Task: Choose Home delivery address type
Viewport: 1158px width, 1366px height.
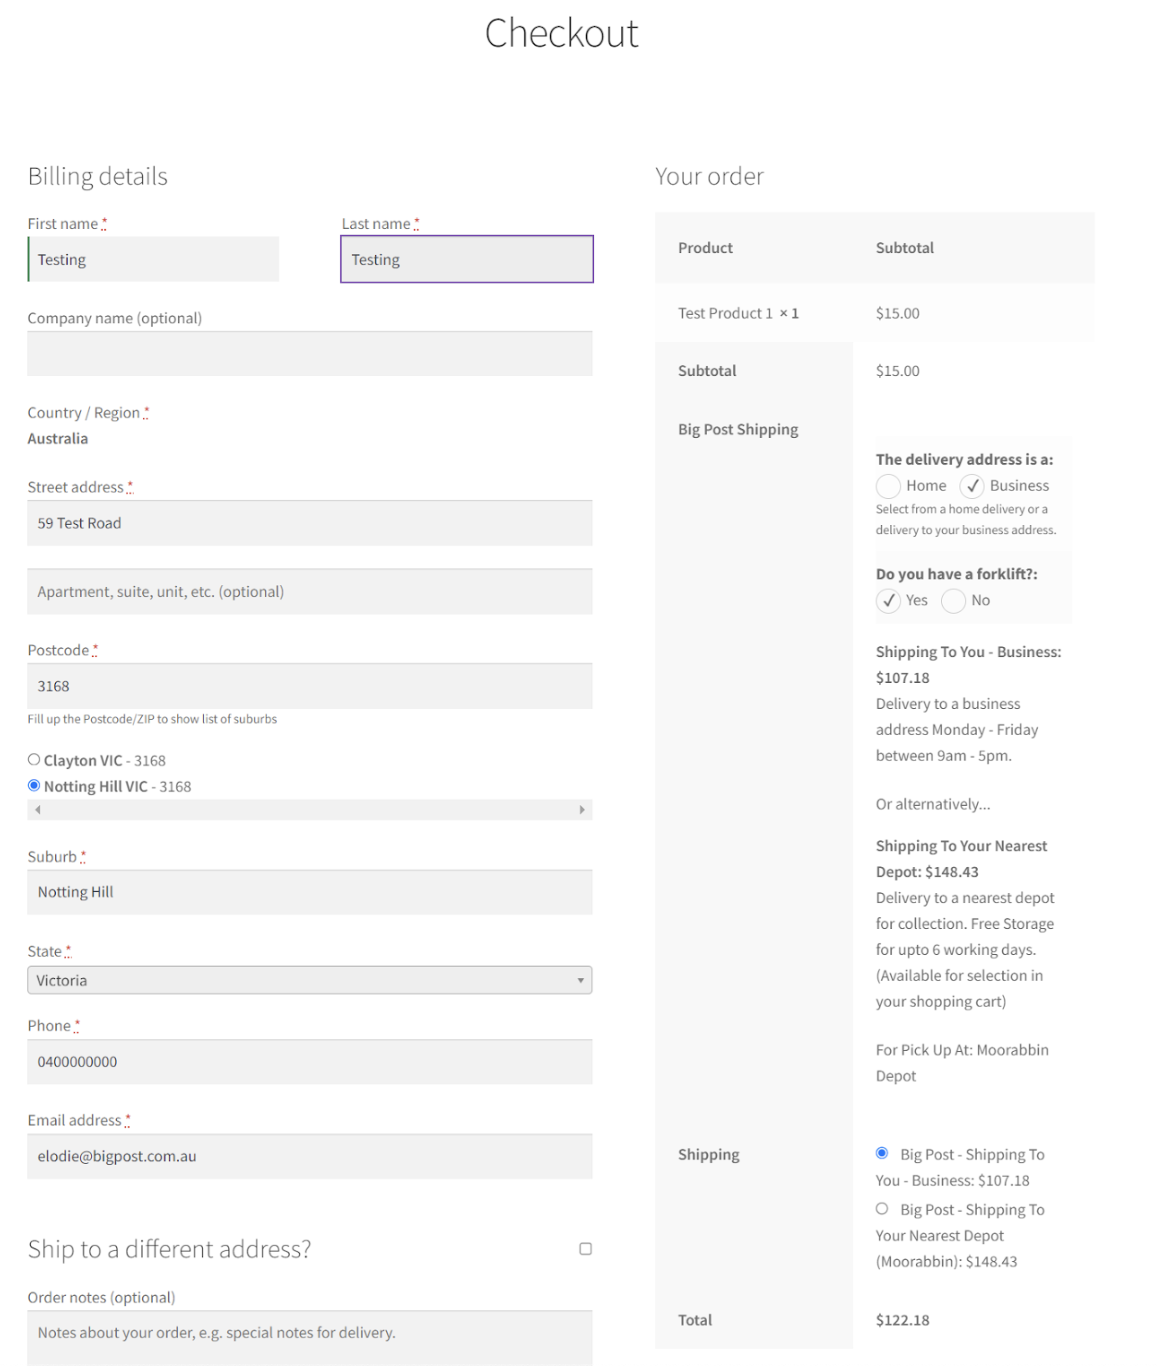Action: [x=888, y=486]
